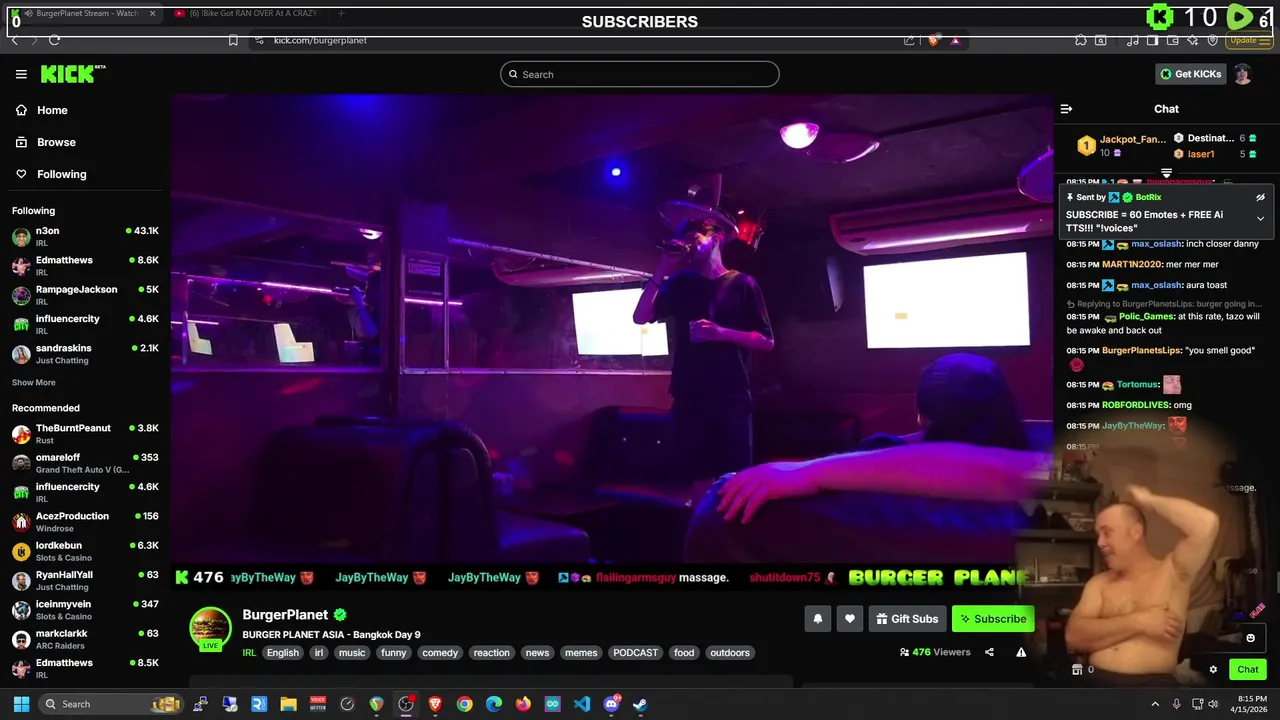The image size is (1280, 720).
Task: Follow BurgerPlanet with the heart button
Action: [x=849, y=619]
